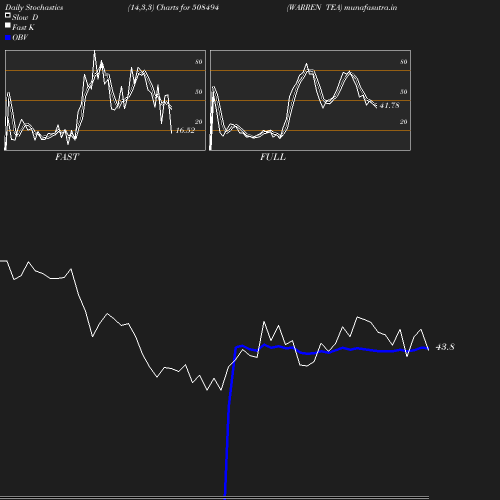Click the FAST stochastic chart panel

105,100
